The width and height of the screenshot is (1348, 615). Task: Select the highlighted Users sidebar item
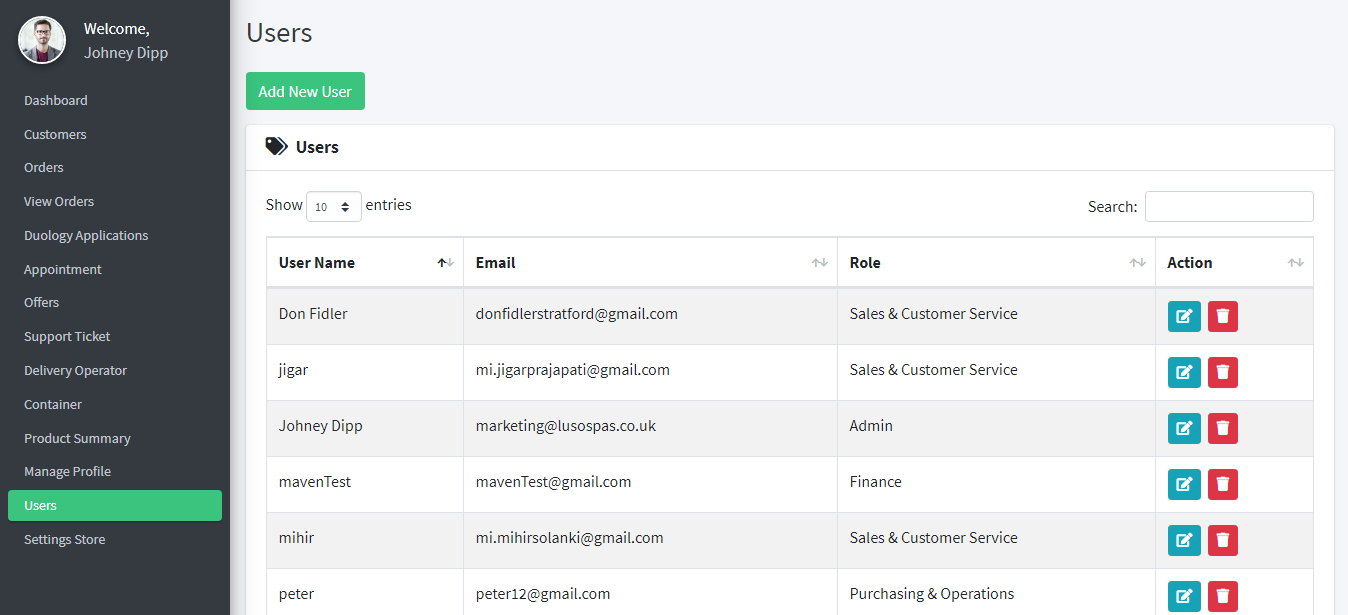click(x=115, y=505)
